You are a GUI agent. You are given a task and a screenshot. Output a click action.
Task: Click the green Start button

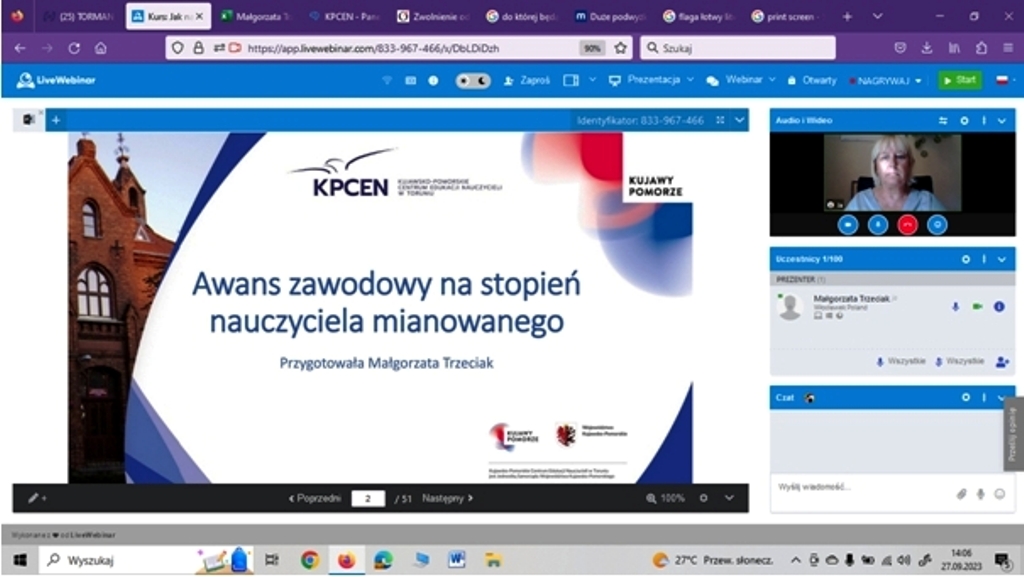pyautogui.click(x=960, y=80)
